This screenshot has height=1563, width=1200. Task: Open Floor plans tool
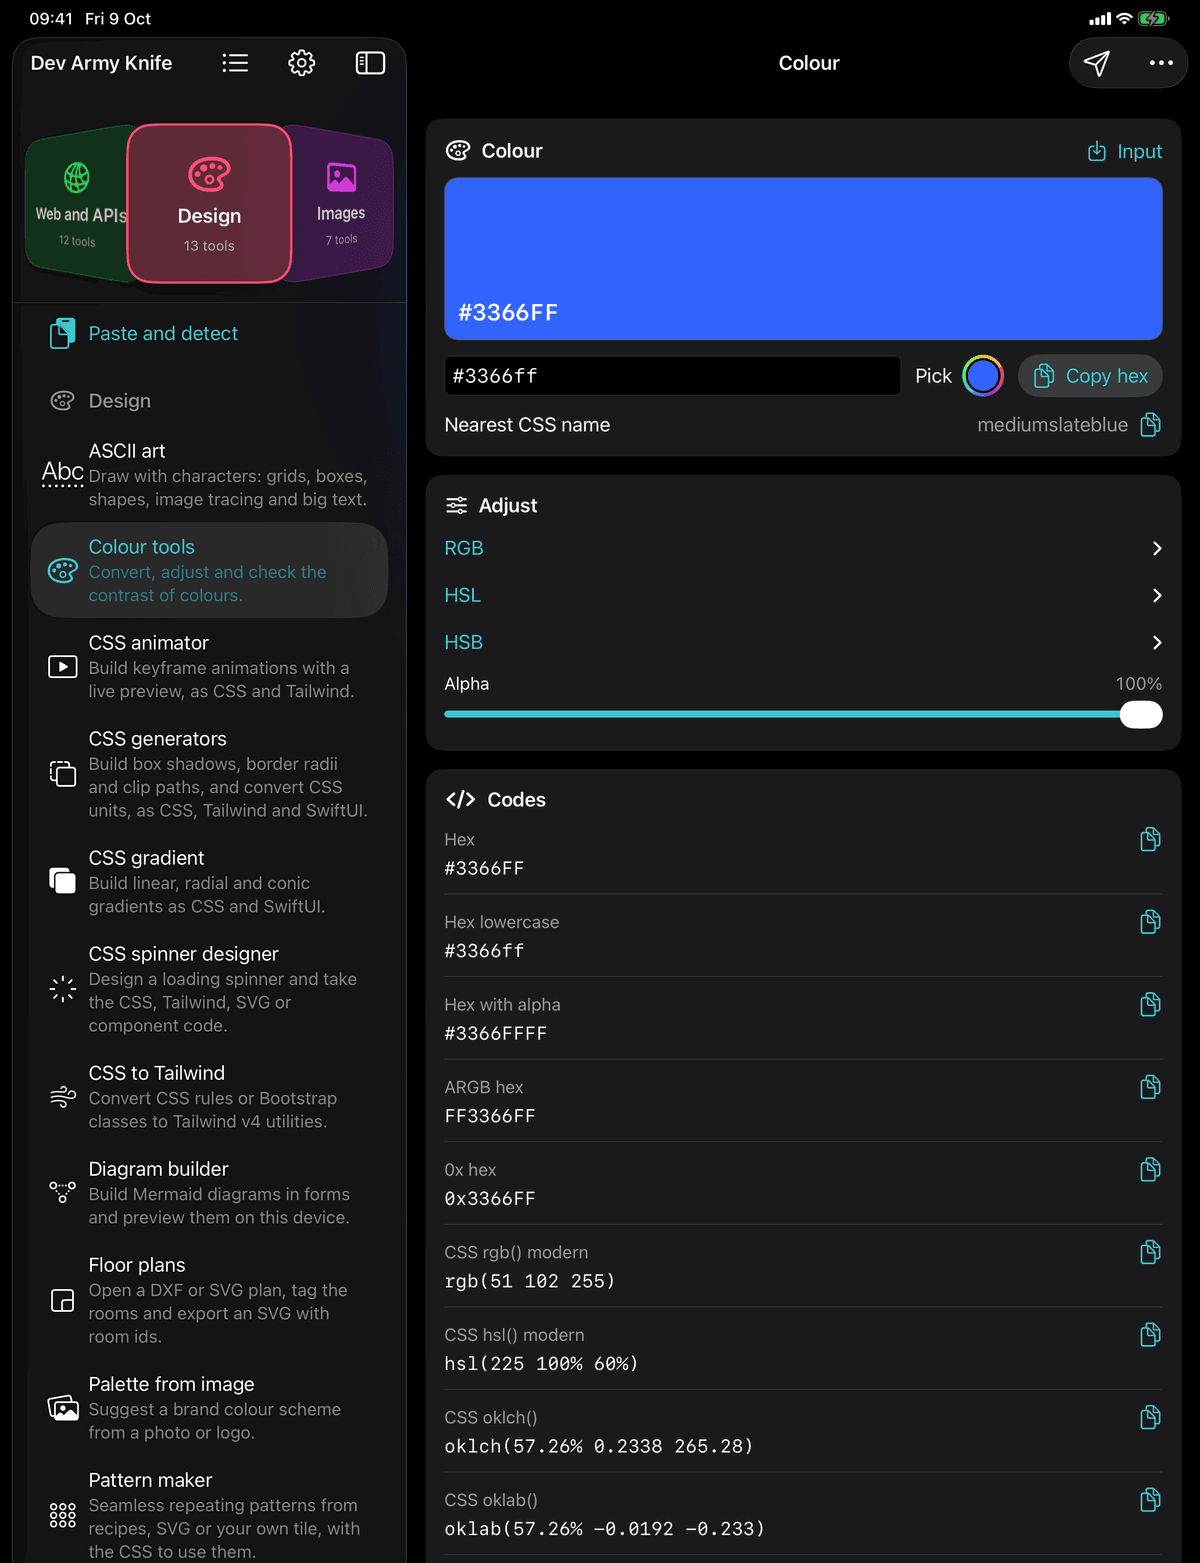point(209,1300)
